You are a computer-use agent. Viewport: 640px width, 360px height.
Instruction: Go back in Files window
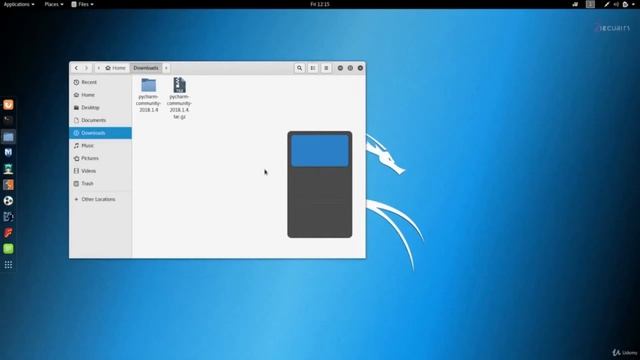point(76,68)
